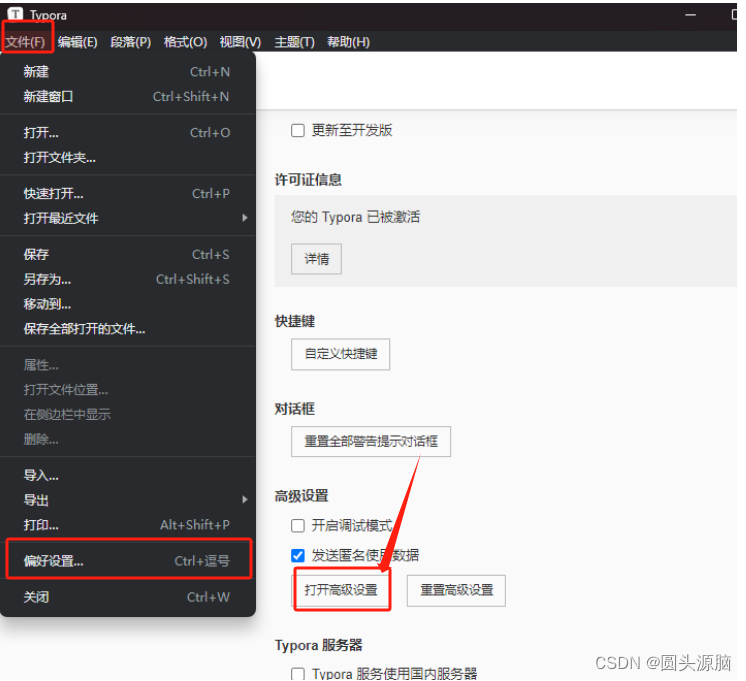The width and height of the screenshot is (746, 681).
Task: Uncheck 发送匿名使用数据 checkbox
Action: [298, 555]
